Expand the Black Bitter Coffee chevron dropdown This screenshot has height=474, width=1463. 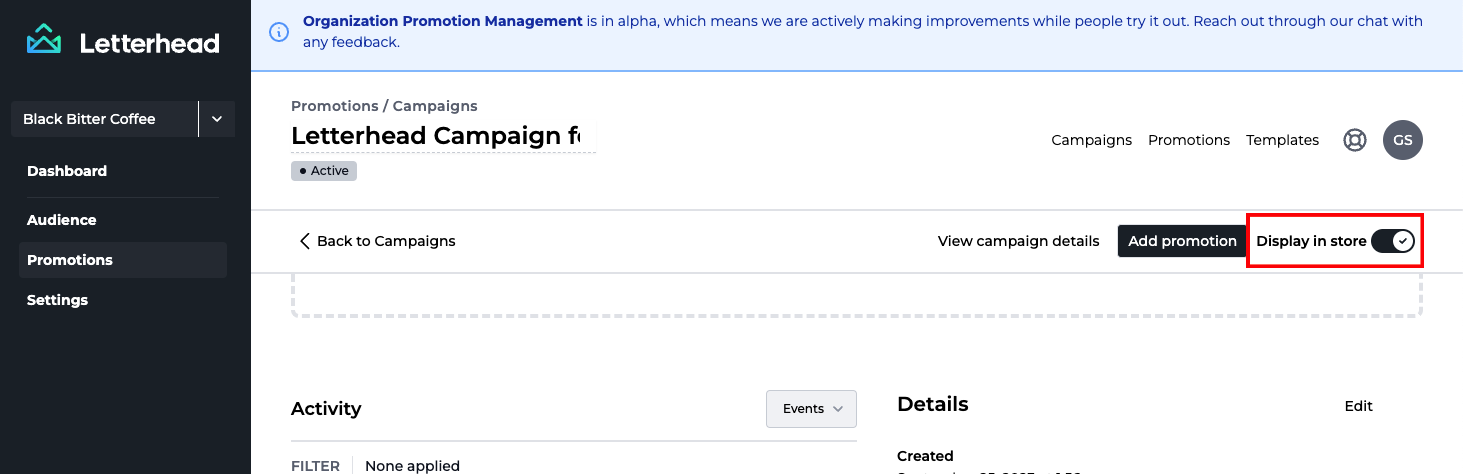pyautogui.click(x=217, y=119)
